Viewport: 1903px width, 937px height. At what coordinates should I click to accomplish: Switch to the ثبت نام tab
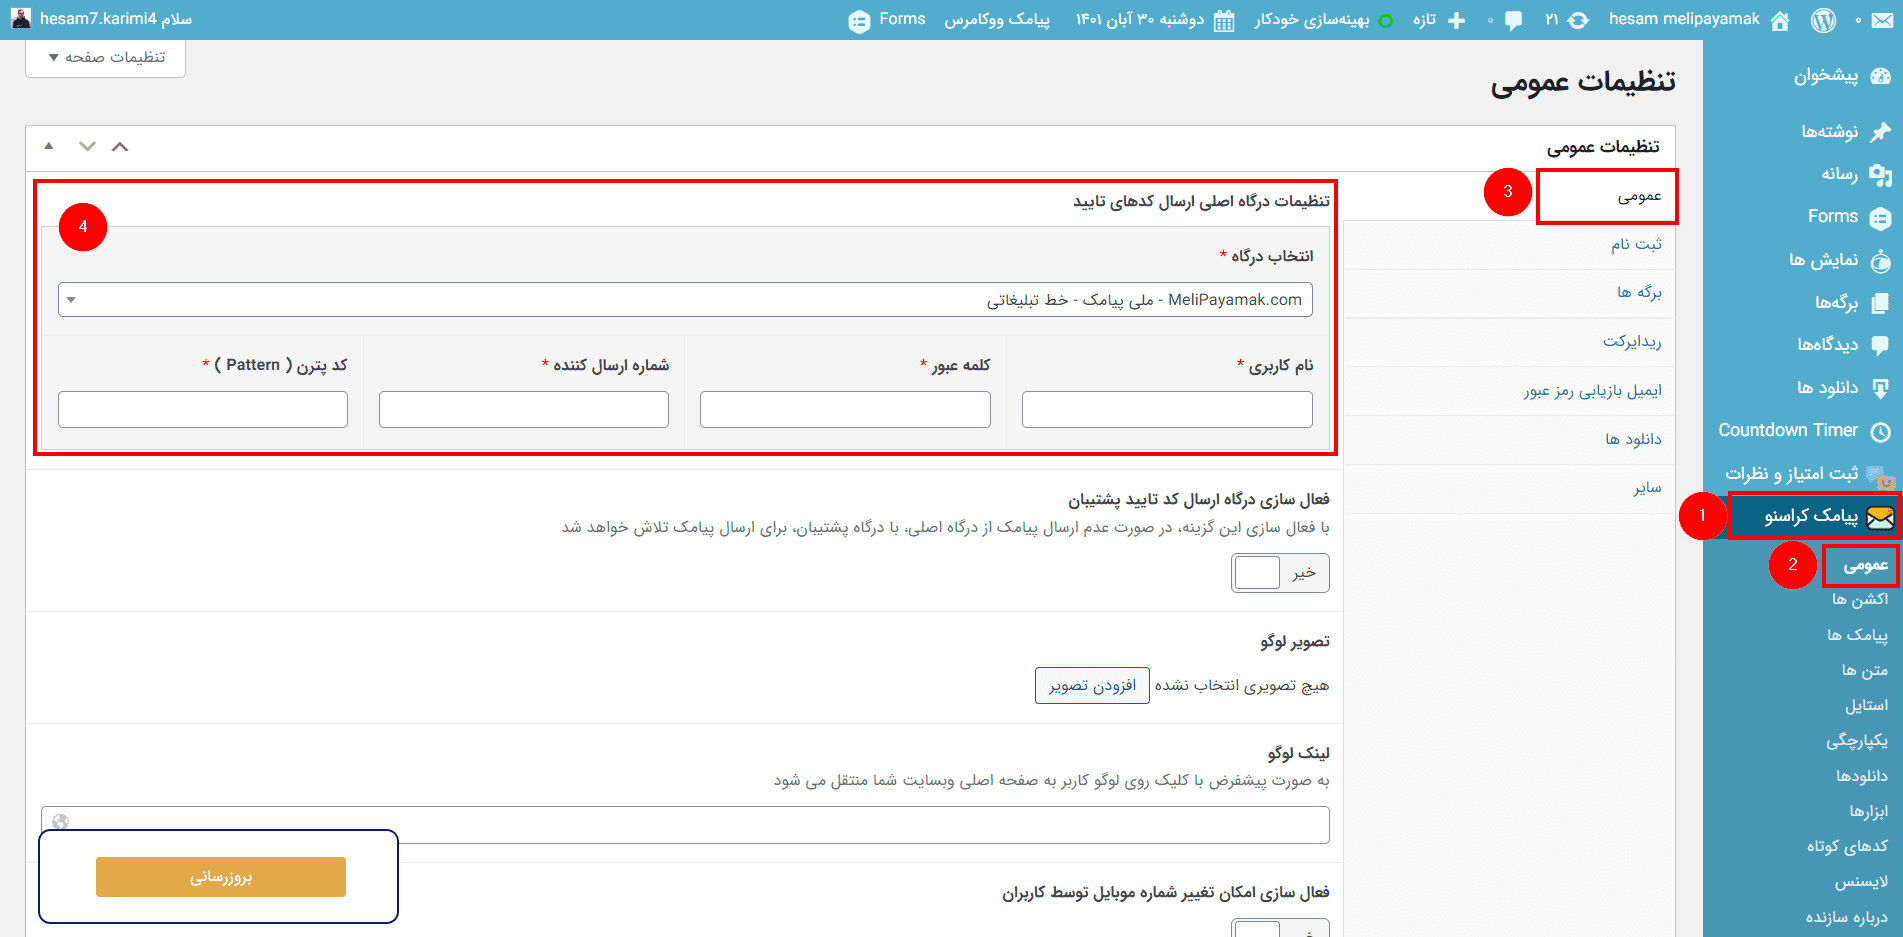click(x=1637, y=244)
